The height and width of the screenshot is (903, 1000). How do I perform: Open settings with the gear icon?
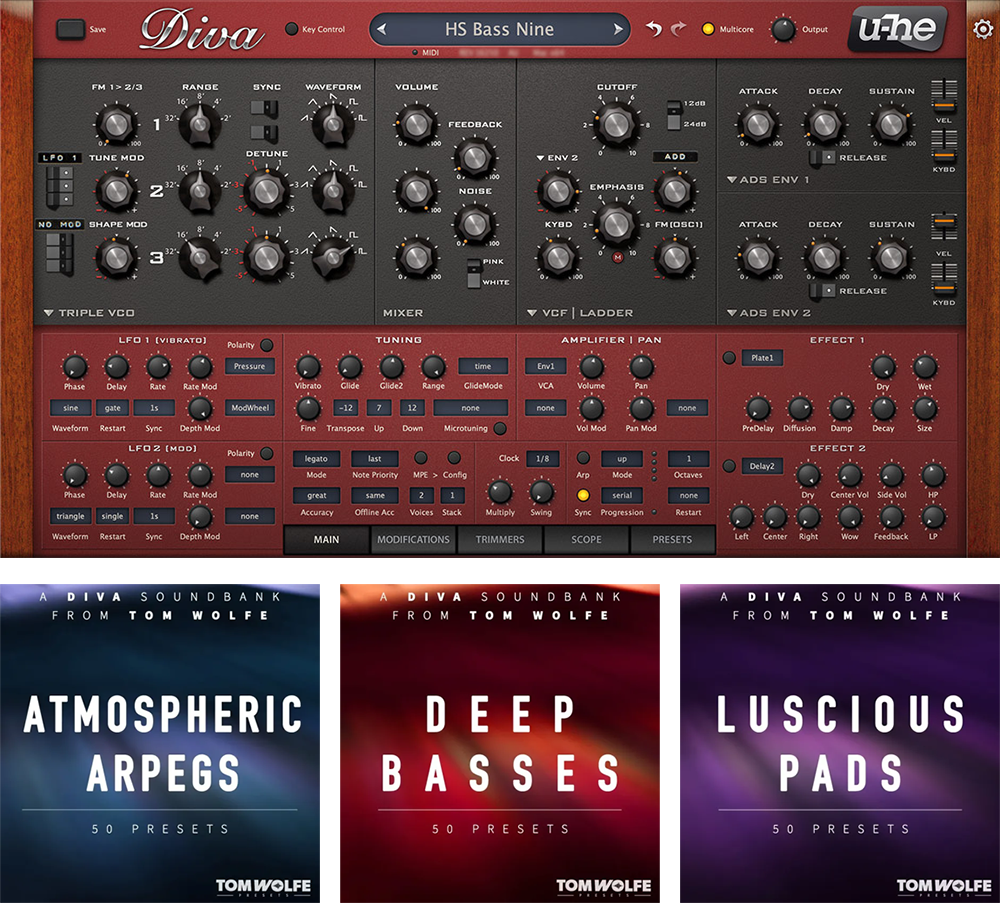tap(983, 29)
